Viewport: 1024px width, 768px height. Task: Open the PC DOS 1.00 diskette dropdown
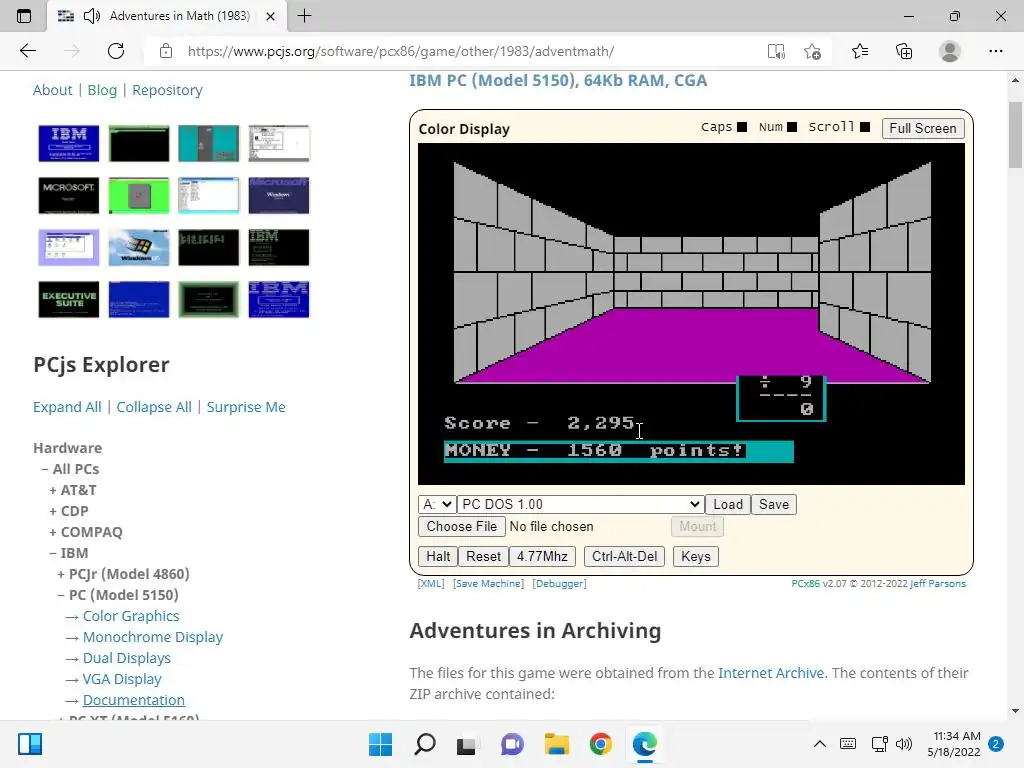581,504
